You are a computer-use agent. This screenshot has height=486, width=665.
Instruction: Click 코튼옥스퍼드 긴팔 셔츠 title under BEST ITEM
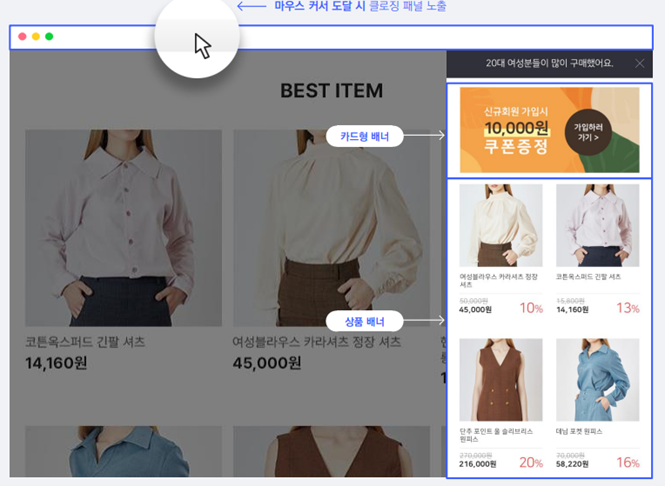85,342
